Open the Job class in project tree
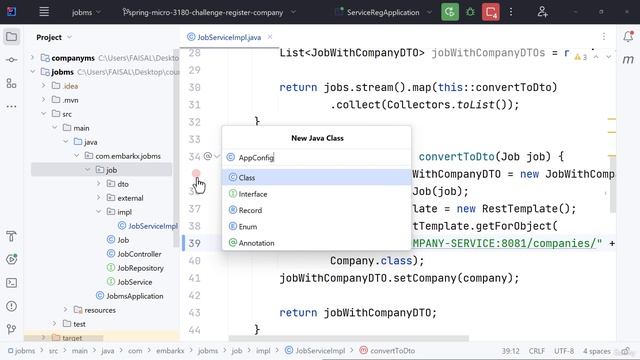Screen dimensions: 640x360 pyautogui.click(x=118, y=240)
